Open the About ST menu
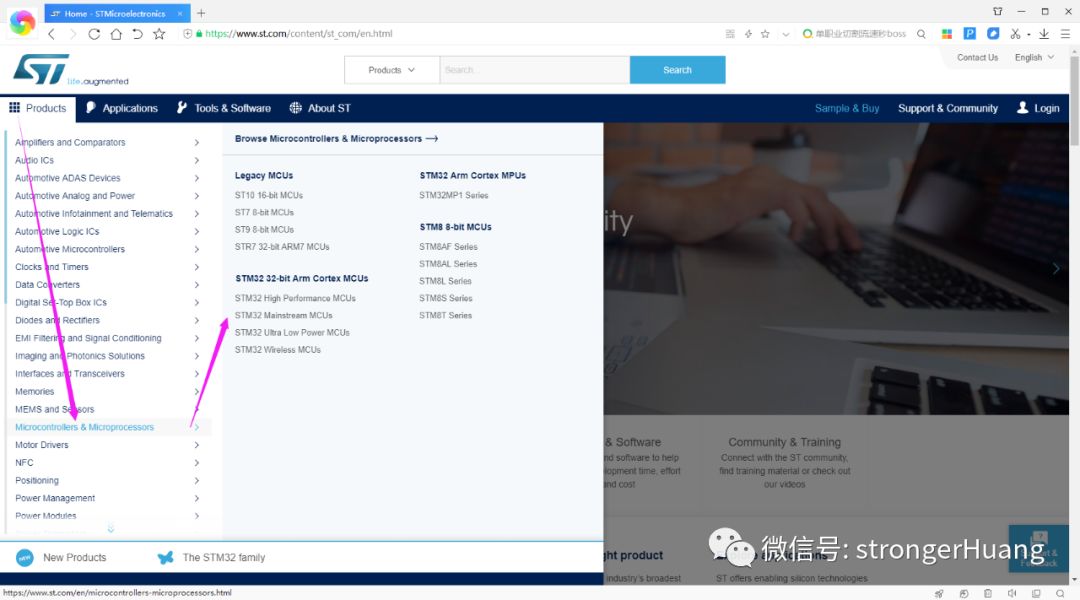 (x=320, y=108)
